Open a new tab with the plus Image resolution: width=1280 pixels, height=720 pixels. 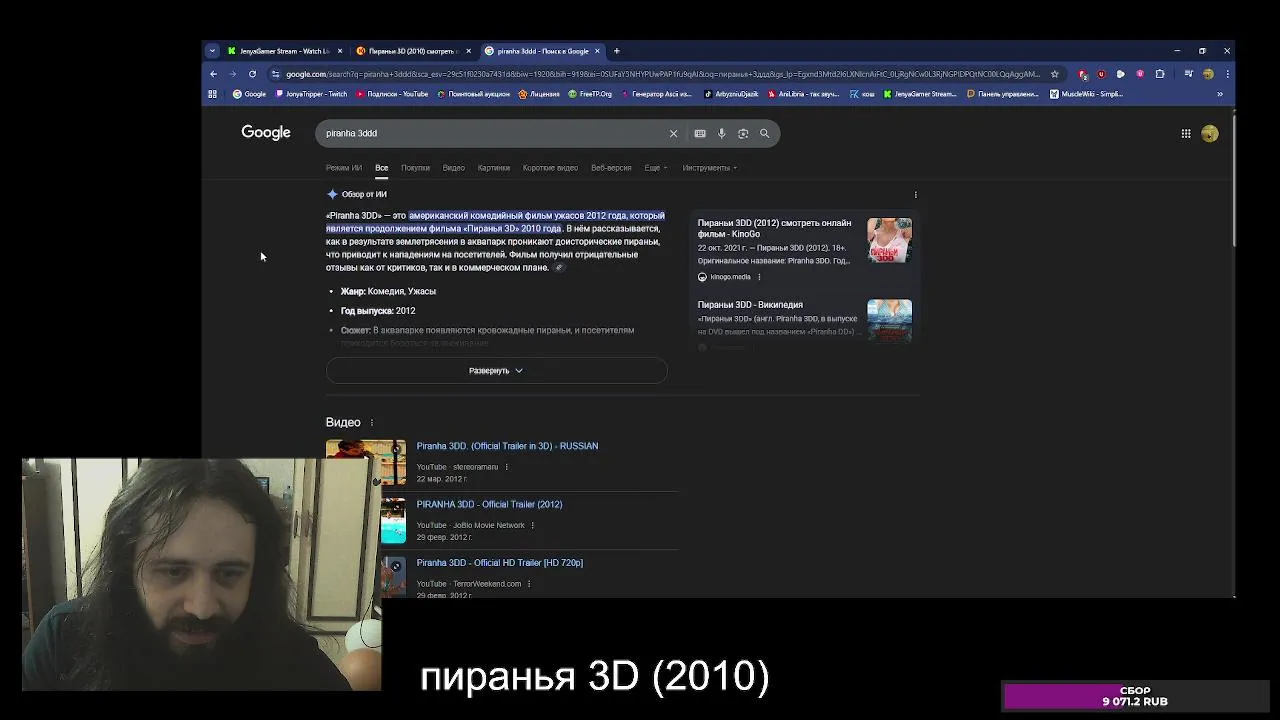tap(617, 51)
